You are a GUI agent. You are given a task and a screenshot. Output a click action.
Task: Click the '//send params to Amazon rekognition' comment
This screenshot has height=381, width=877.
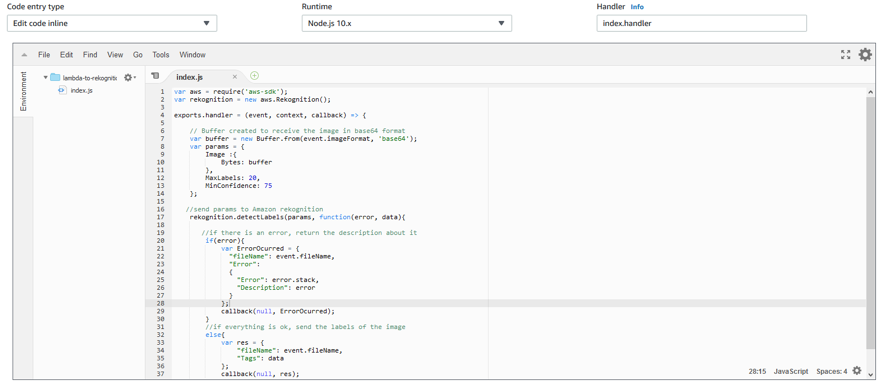point(254,209)
